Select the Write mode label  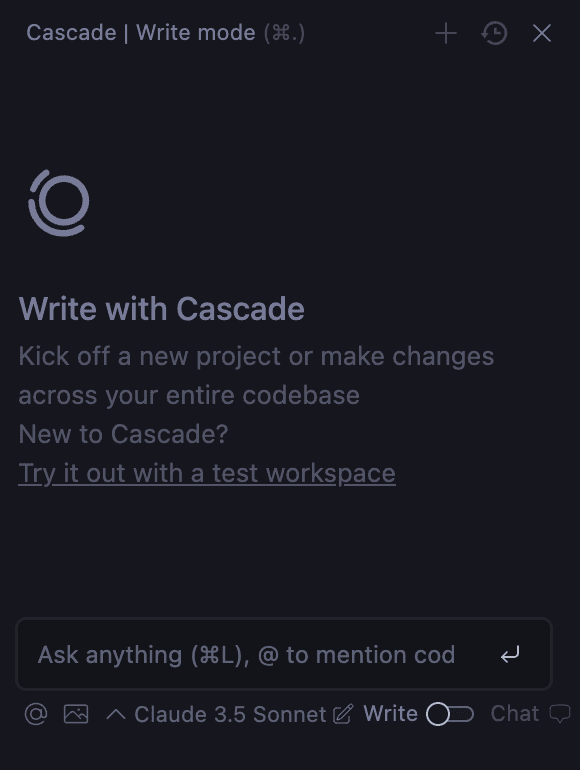(390, 714)
